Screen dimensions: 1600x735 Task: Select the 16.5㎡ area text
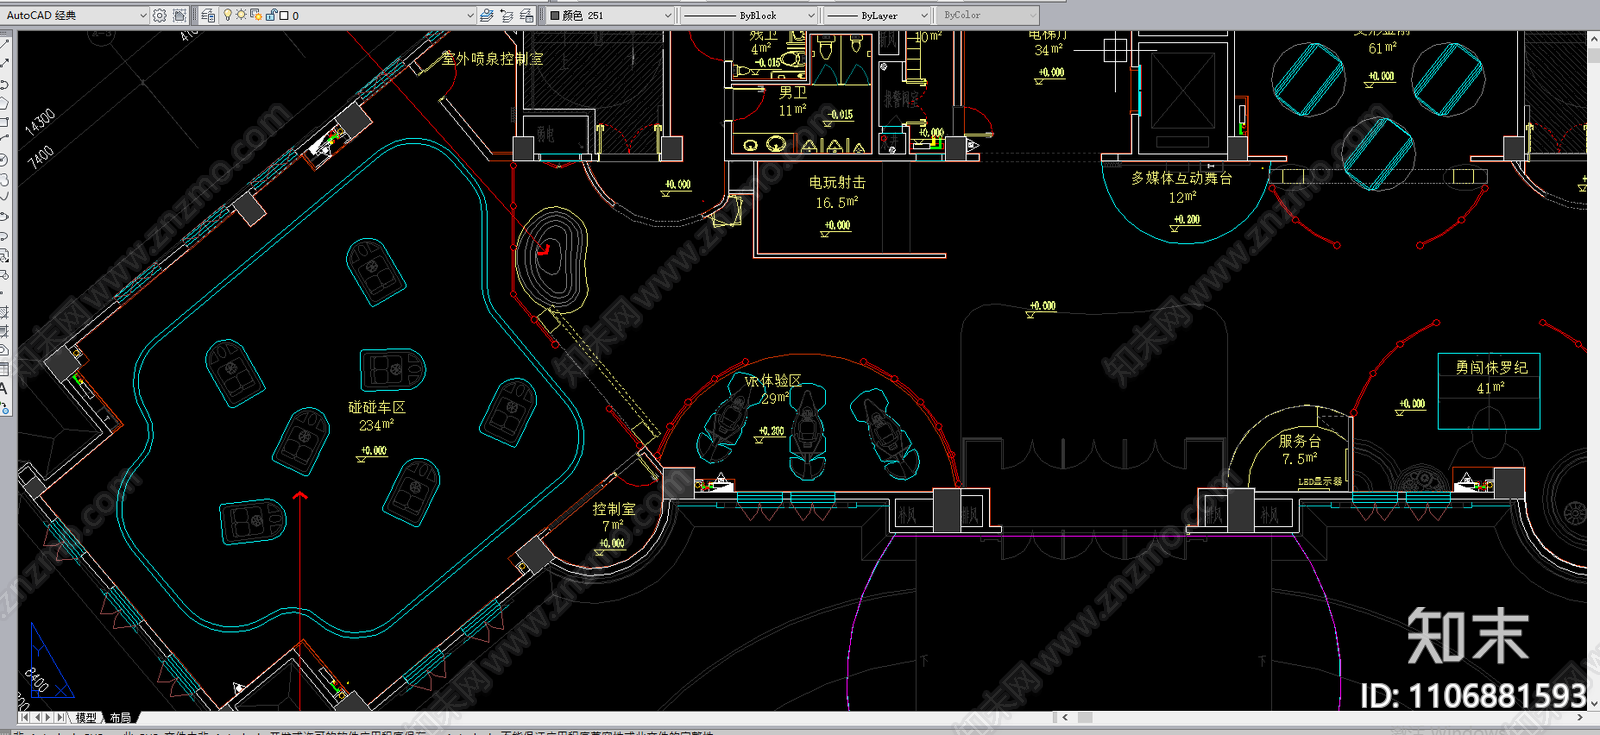click(x=837, y=202)
